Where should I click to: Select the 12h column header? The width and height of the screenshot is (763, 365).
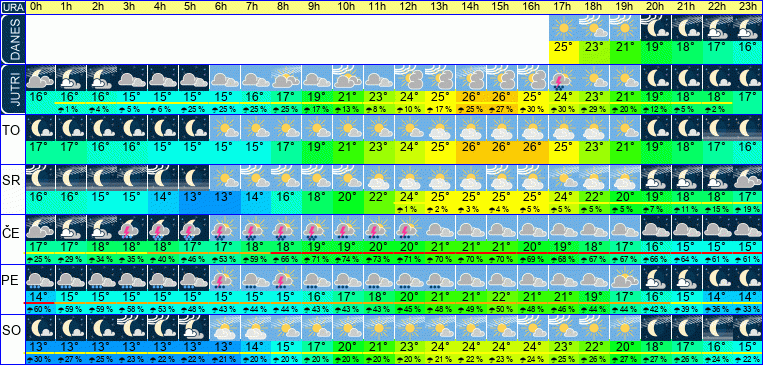tap(410, 7)
